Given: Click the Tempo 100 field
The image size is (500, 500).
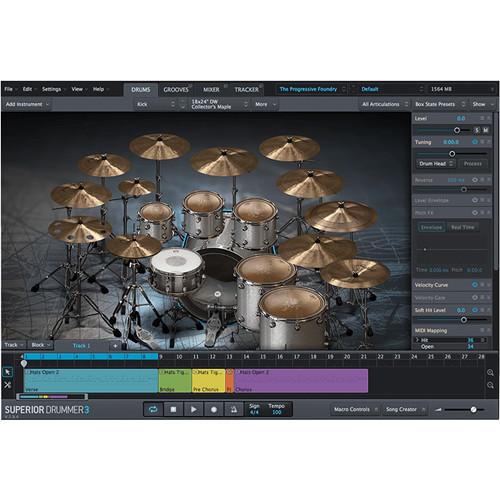Looking at the screenshot, I should click(x=277, y=409).
